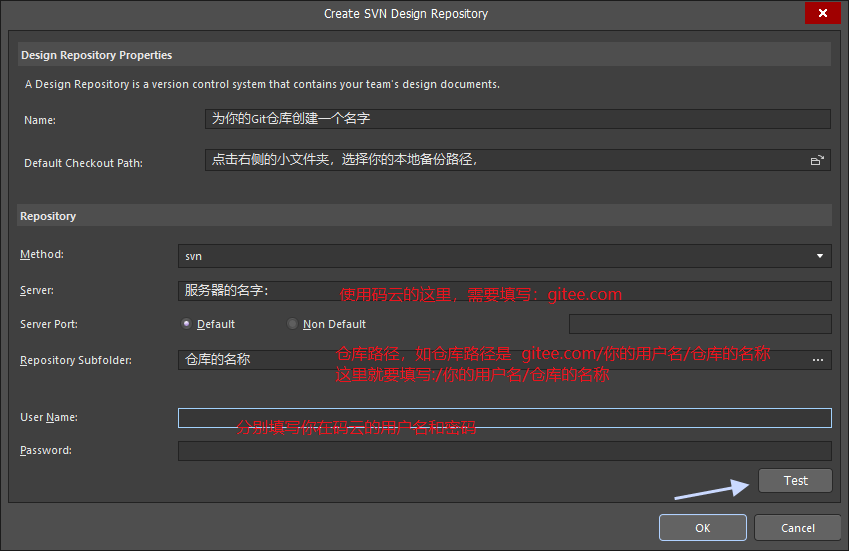Screen dimensions: 849x551
Task: Click the Default Checkout Path: label
Action: (x=83, y=163)
